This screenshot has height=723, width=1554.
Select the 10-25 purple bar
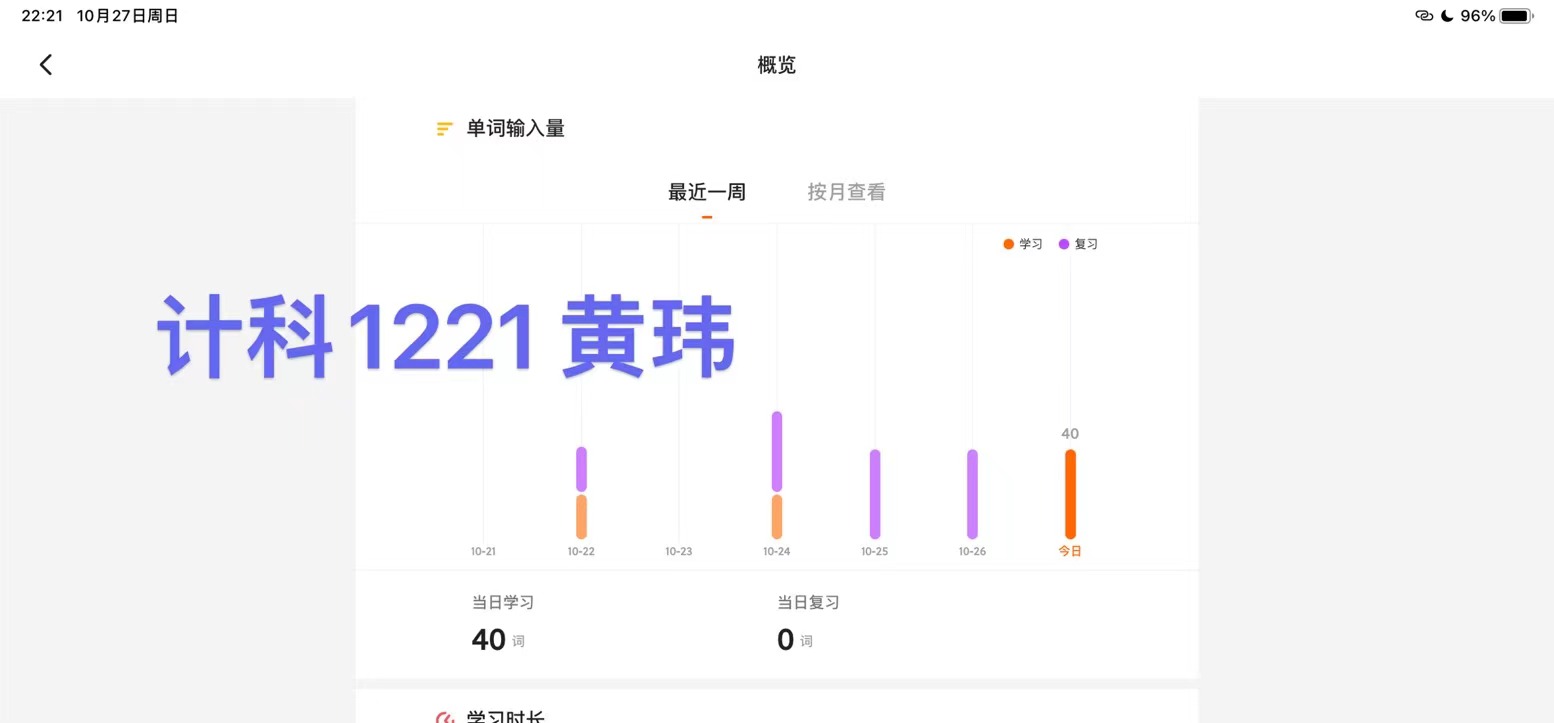tap(875, 494)
